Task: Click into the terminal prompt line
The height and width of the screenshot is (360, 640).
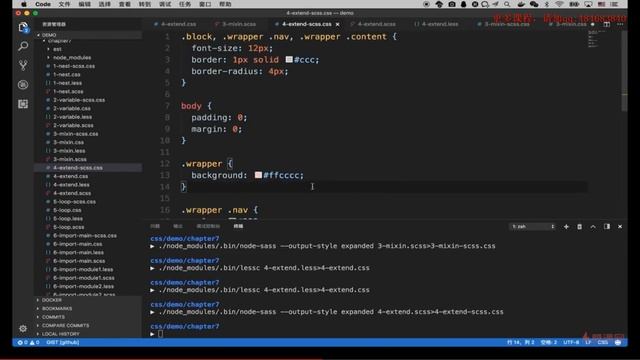Action: pyautogui.click(x=160, y=334)
